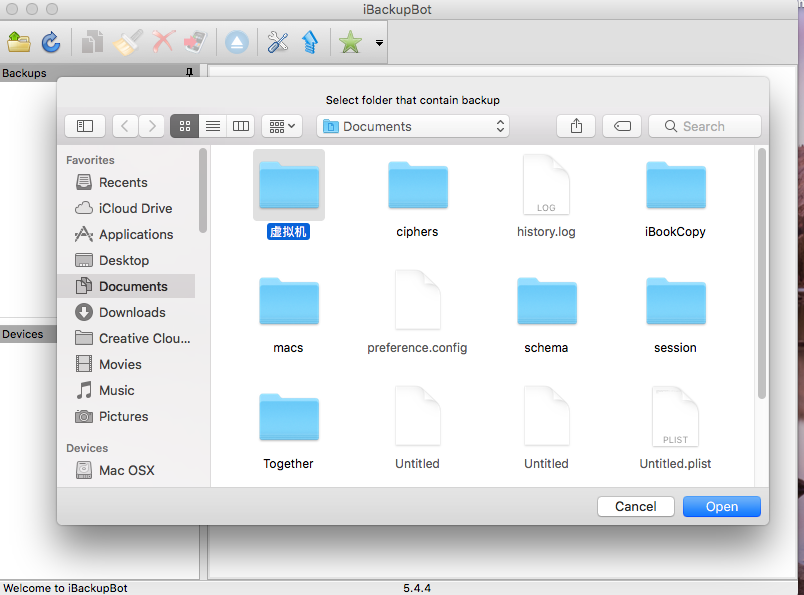Expand the toolbar overflow dropdown arrow
804x595 pixels.
[379, 43]
